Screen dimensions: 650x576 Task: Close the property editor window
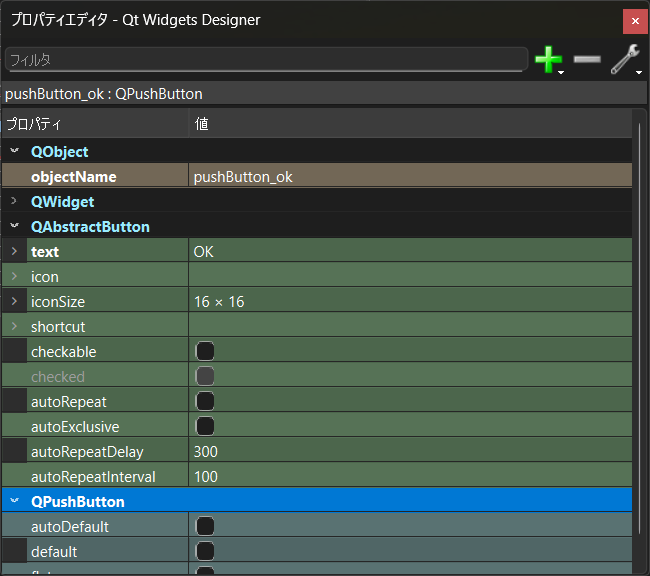pyautogui.click(x=632, y=20)
